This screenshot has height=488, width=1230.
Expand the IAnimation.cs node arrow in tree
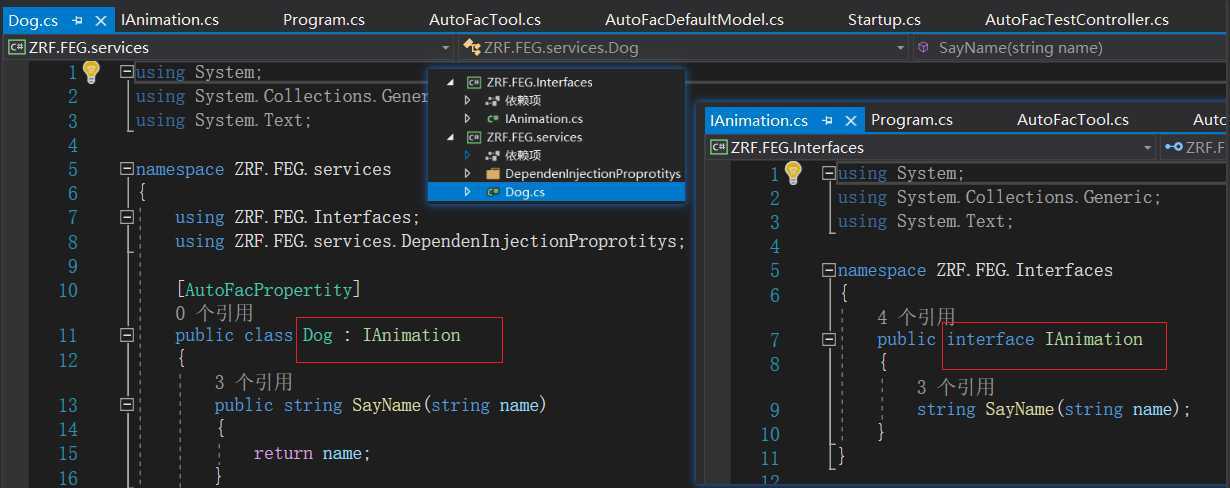[467, 119]
